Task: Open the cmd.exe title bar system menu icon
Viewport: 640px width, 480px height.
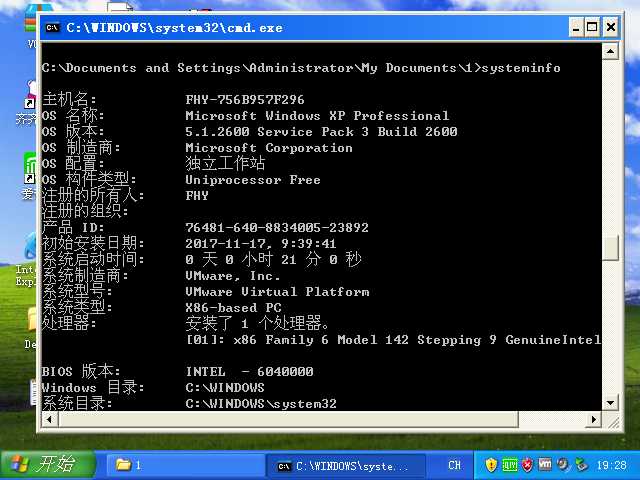Action: 53,28
